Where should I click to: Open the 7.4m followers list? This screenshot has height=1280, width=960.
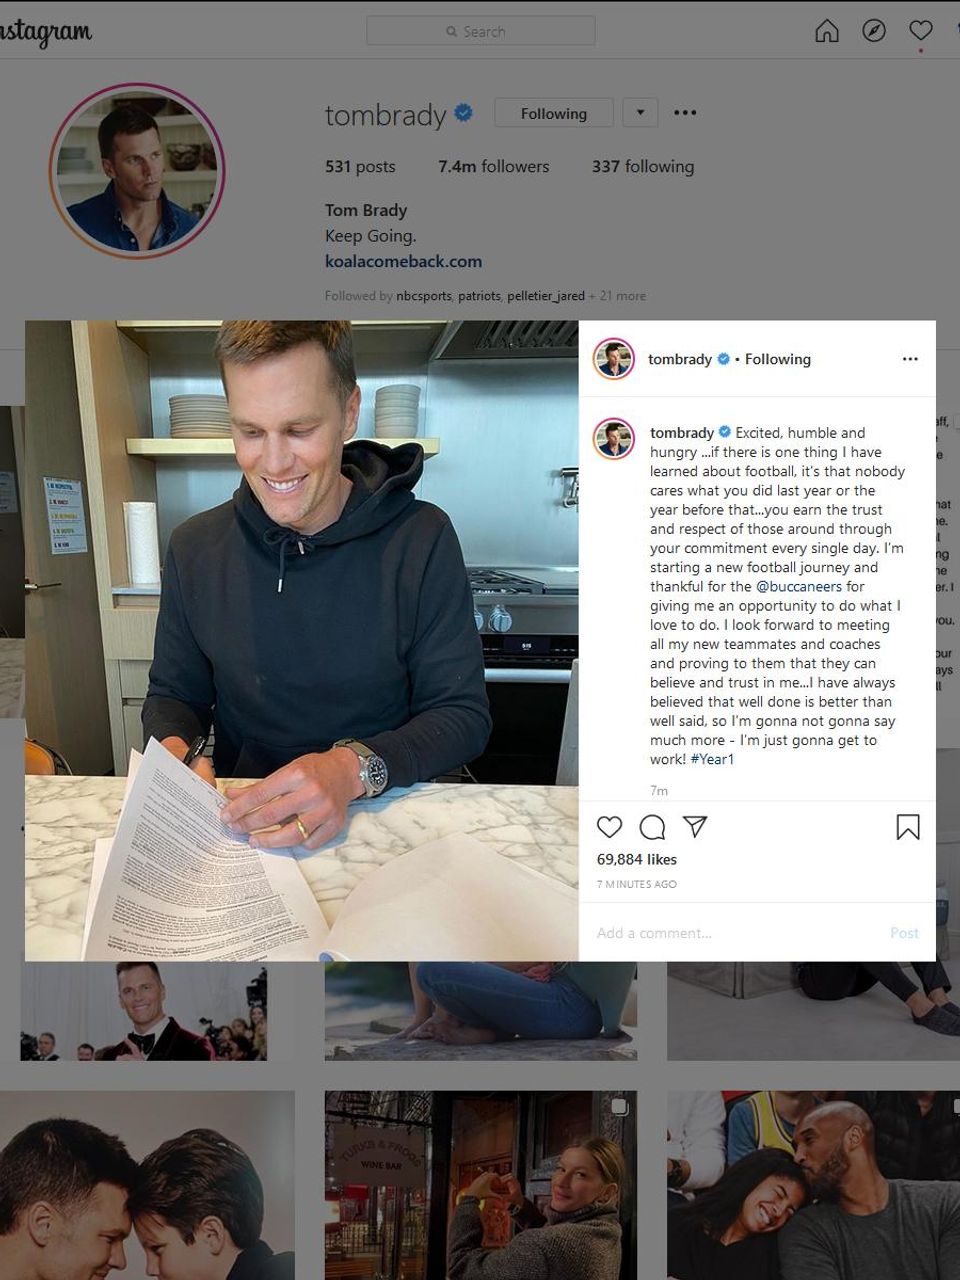coord(493,167)
